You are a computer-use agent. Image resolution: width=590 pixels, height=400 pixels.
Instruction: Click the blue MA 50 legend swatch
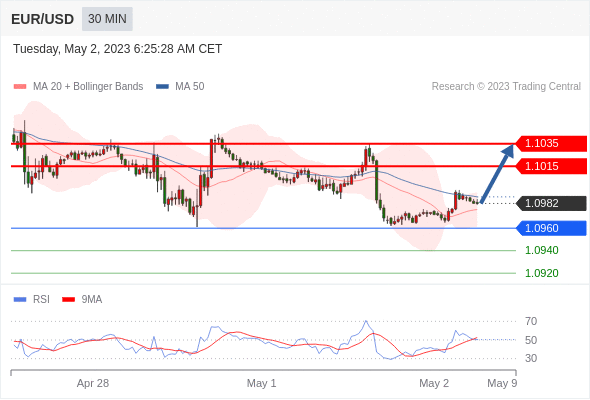click(x=162, y=87)
